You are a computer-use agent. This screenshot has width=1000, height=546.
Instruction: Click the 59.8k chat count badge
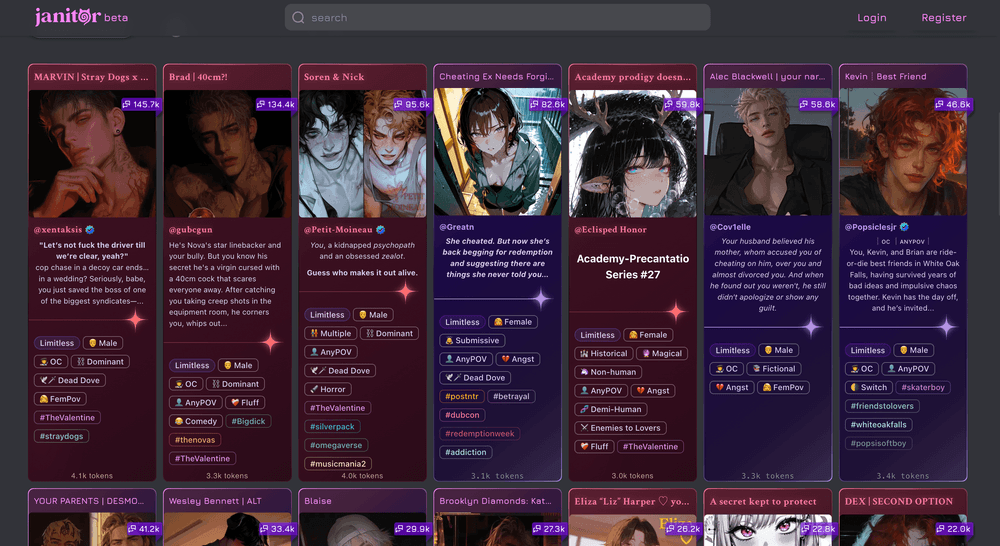pyautogui.click(x=682, y=104)
